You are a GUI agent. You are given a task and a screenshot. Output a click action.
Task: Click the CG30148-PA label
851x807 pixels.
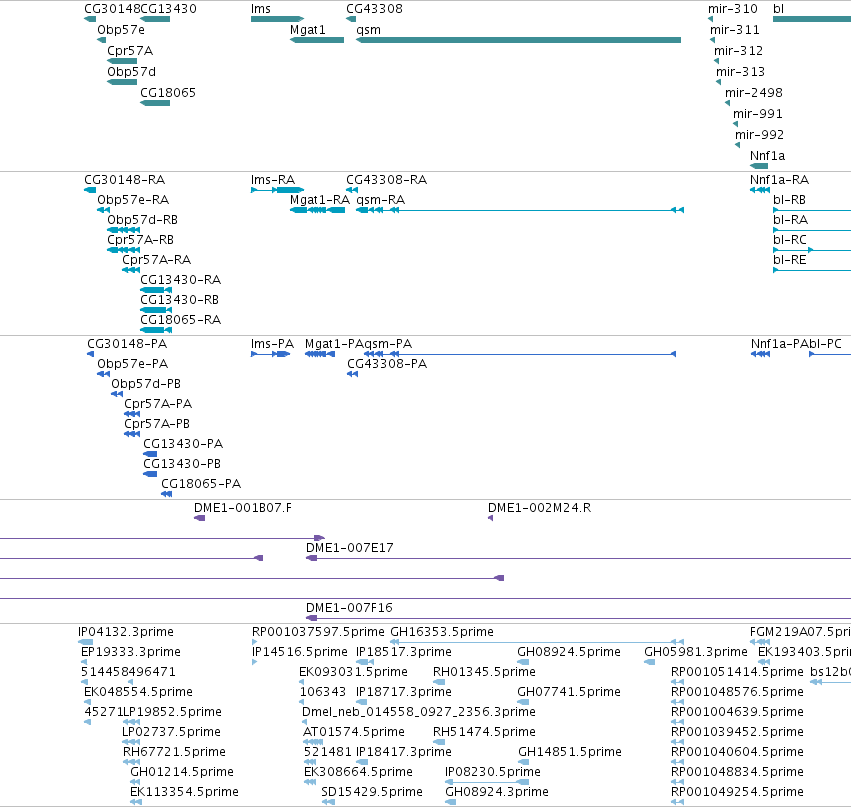coord(127,344)
